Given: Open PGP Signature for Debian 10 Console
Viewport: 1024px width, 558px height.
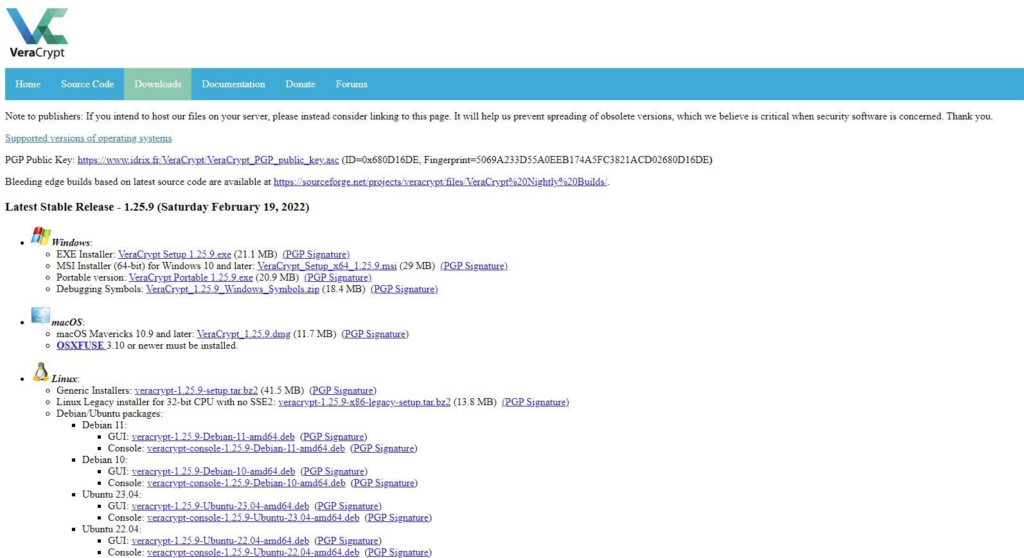Looking at the screenshot, I should click(x=384, y=483).
